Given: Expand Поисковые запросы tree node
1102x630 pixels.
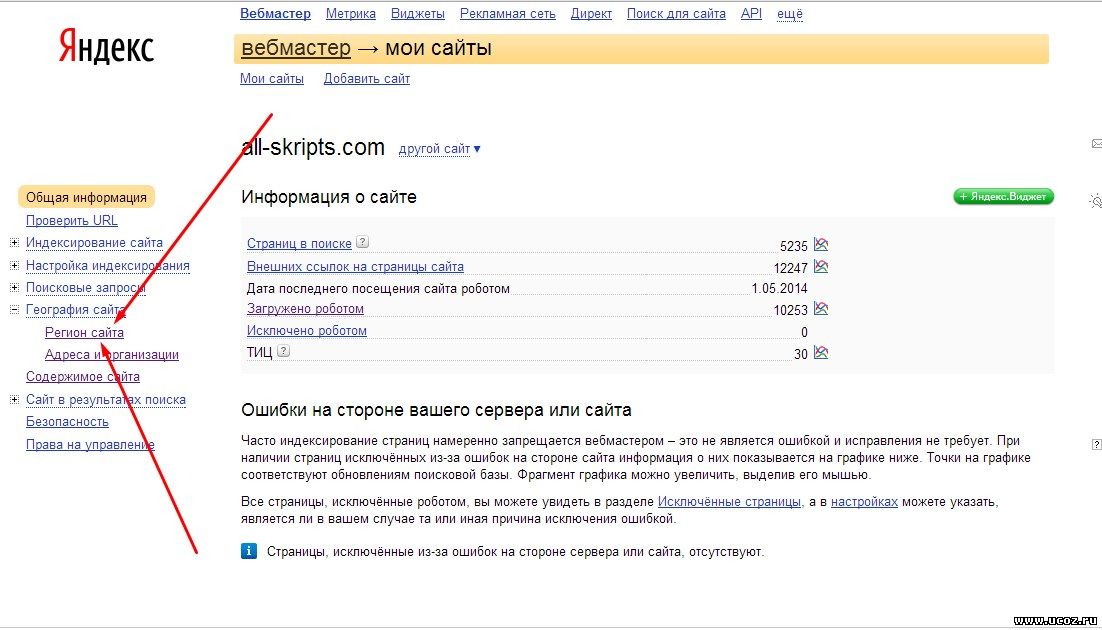Looking at the screenshot, I should [14, 288].
